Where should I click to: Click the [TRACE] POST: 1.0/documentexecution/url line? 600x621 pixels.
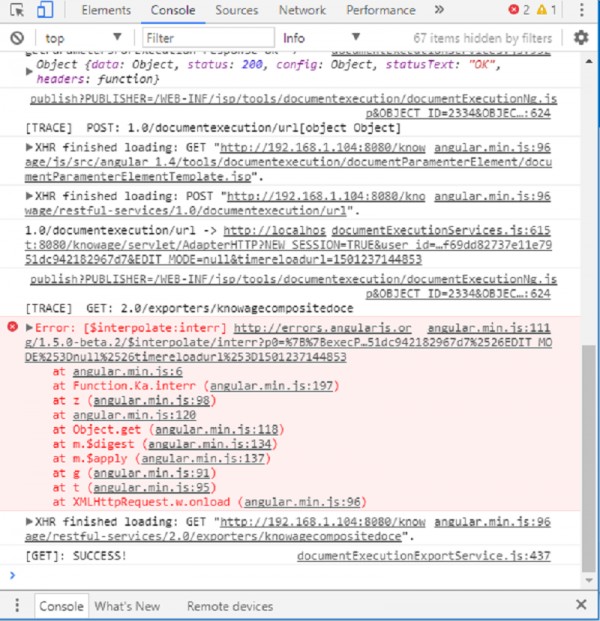coord(213,128)
